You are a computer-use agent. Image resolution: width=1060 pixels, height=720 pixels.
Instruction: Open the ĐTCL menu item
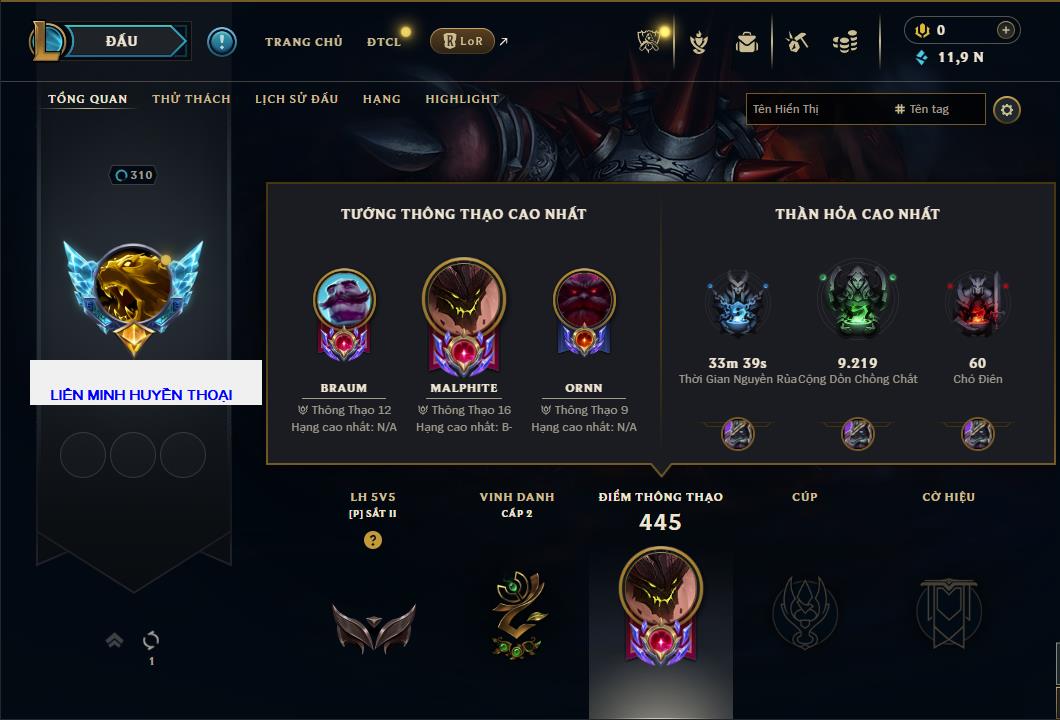384,42
